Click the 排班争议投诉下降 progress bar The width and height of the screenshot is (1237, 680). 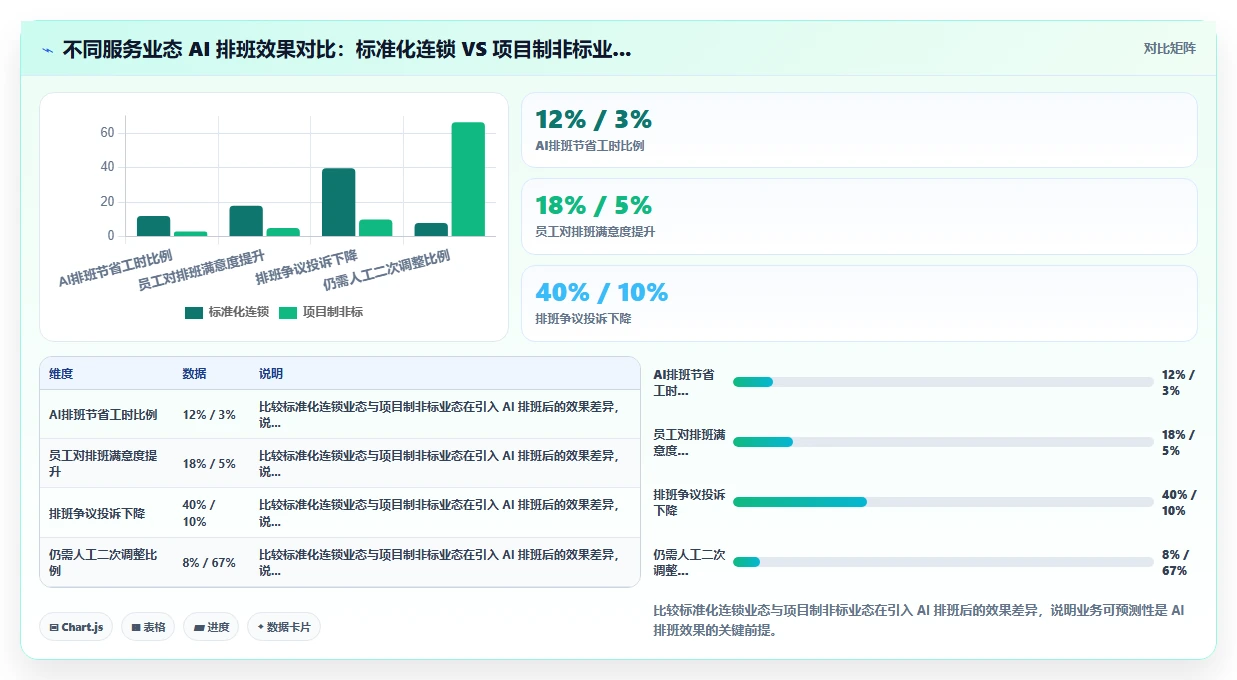[943, 502]
